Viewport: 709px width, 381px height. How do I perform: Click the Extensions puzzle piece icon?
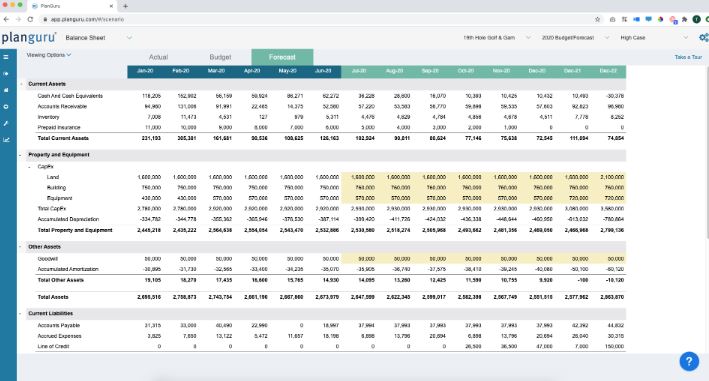(684, 19)
